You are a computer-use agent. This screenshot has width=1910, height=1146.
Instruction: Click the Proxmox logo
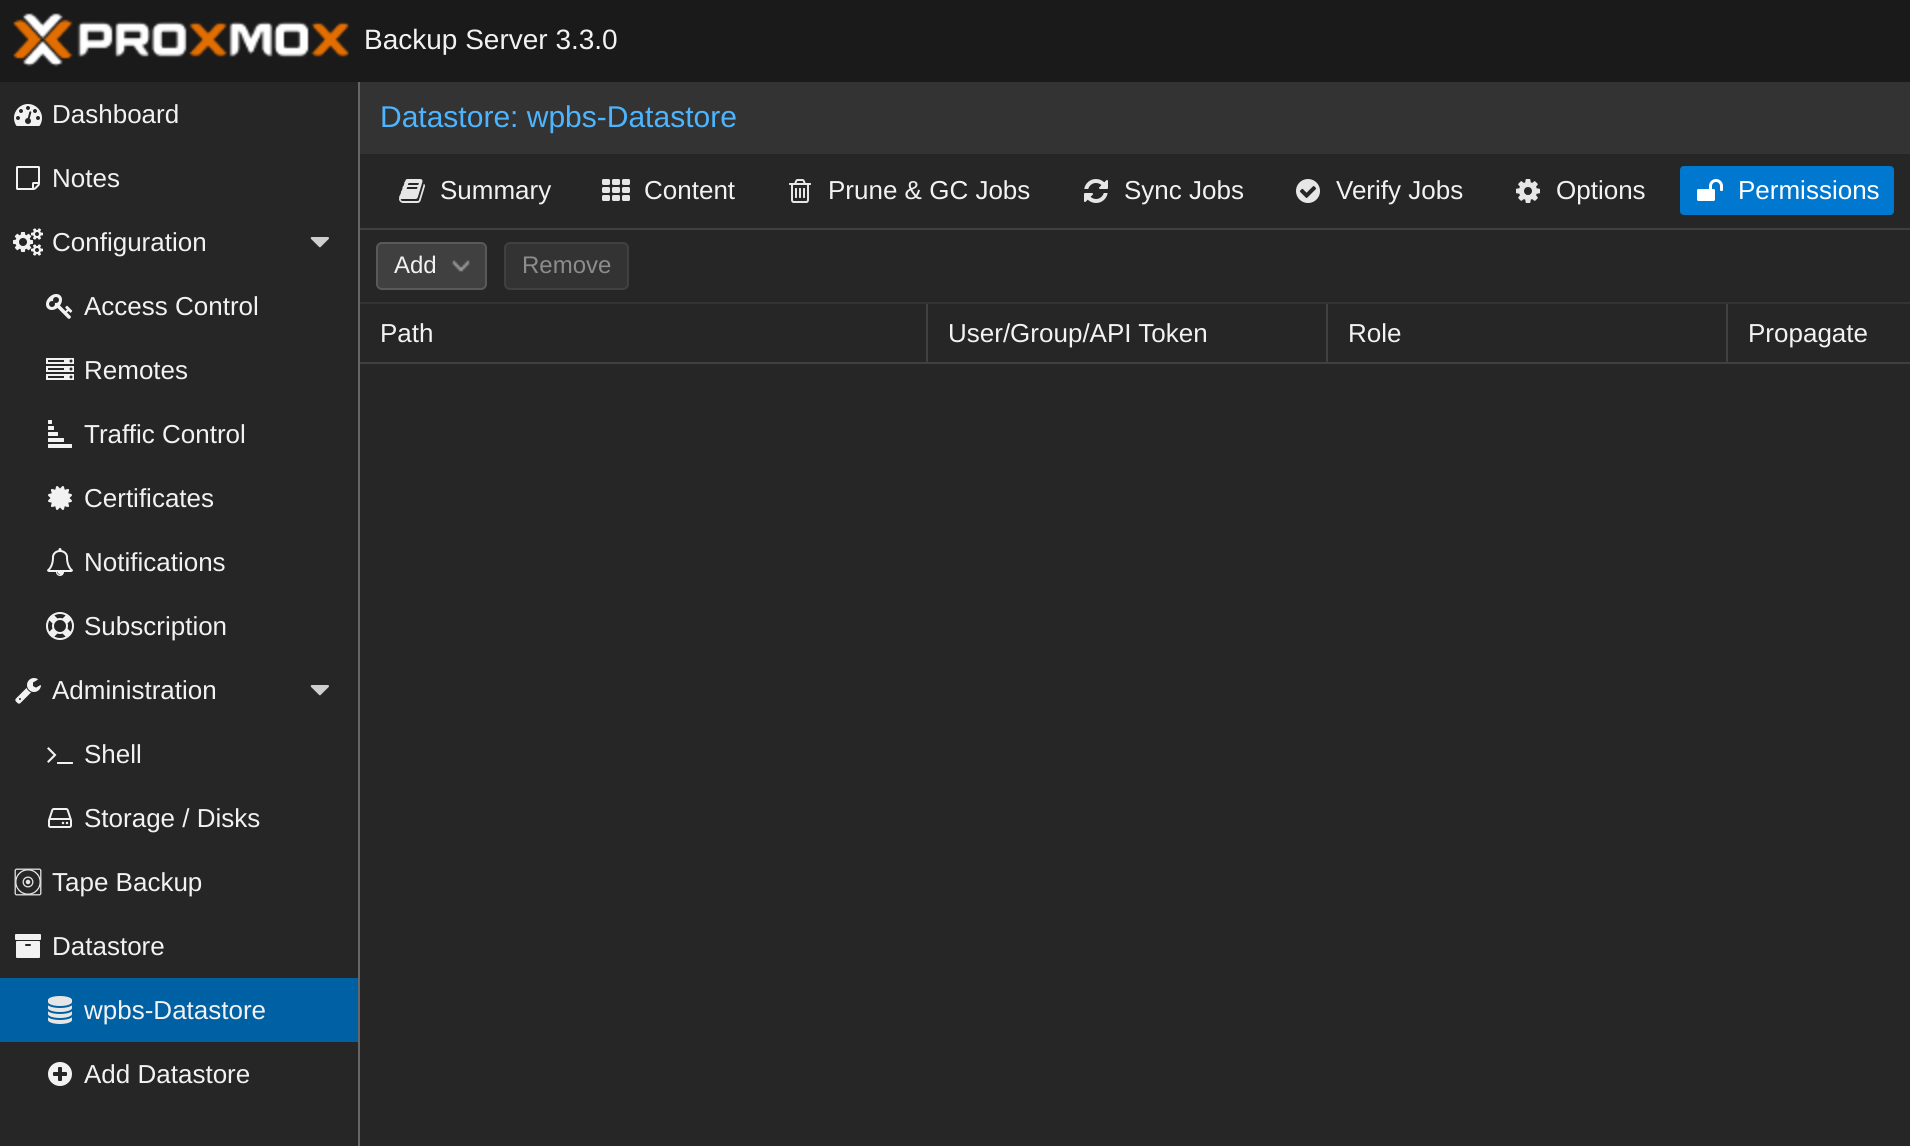pos(181,39)
